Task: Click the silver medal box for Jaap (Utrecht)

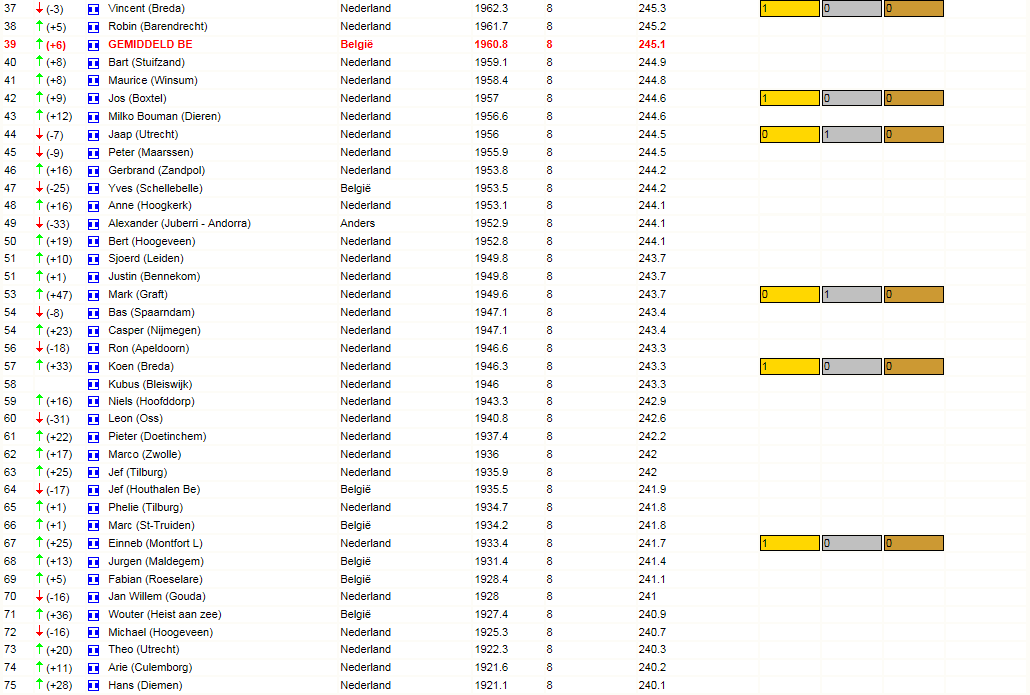Action: pos(851,135)
